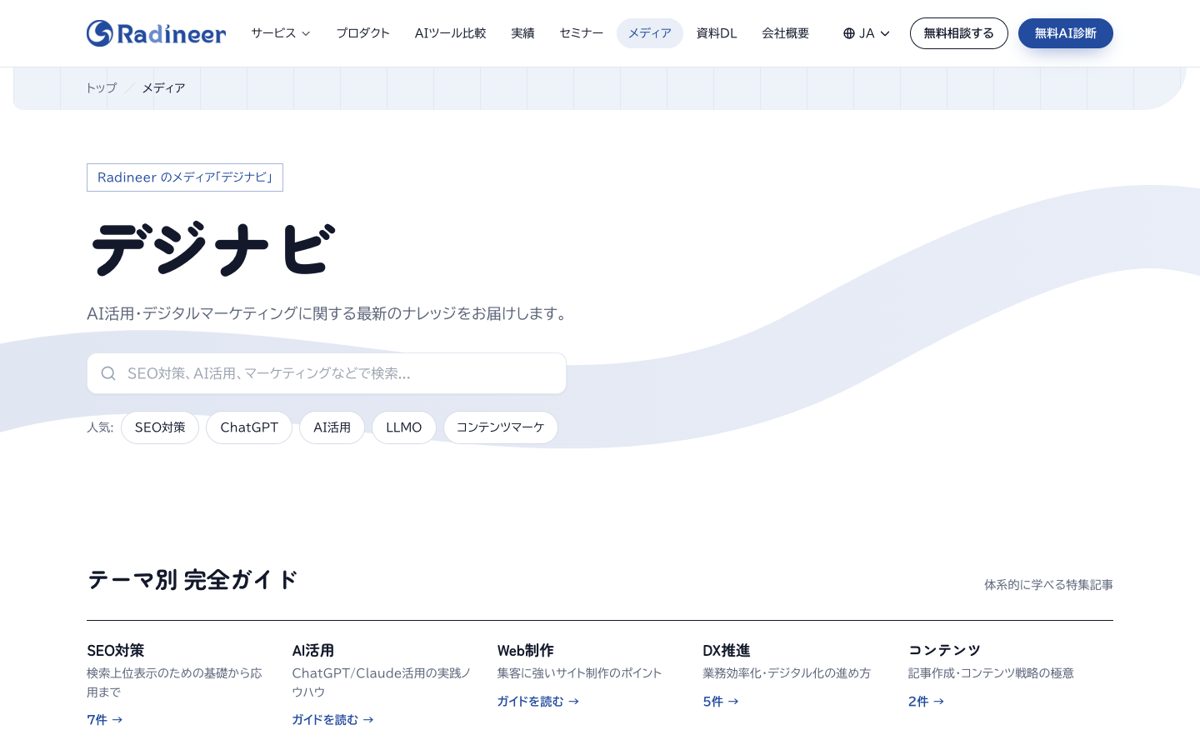The width and height of the screenshot is (1200, 750).
Task: Click the 体系的に学べる特集記事 text
Action: [1048, 584]
